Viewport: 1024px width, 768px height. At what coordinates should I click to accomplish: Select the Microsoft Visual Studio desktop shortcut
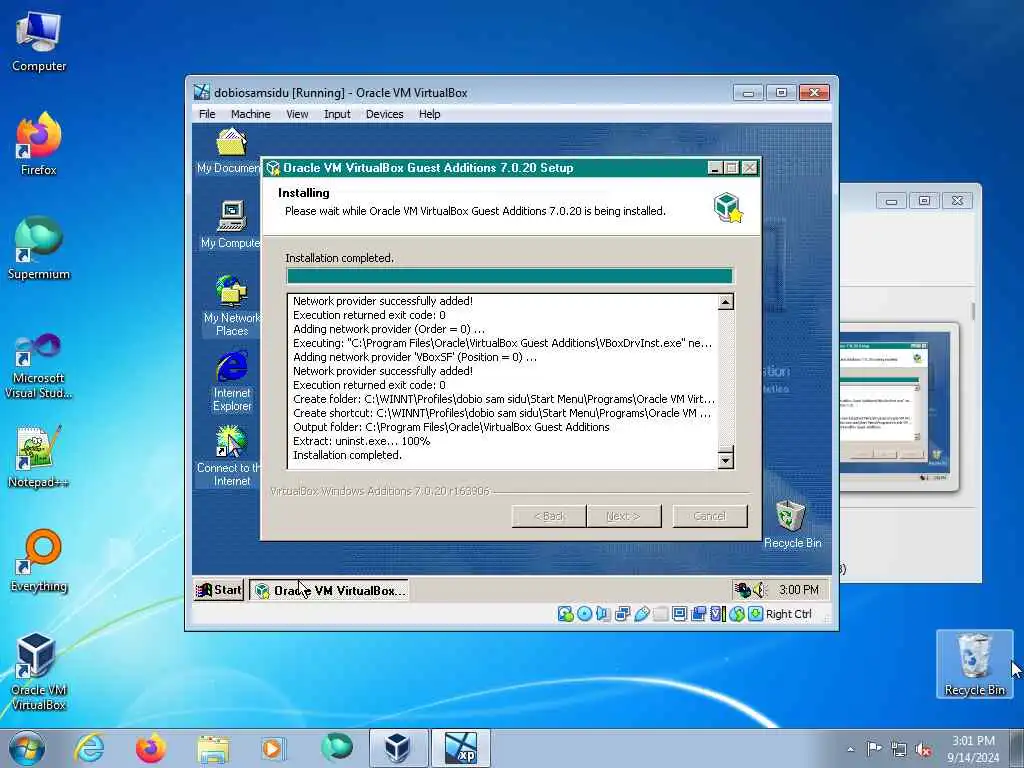tap(39, 366)
